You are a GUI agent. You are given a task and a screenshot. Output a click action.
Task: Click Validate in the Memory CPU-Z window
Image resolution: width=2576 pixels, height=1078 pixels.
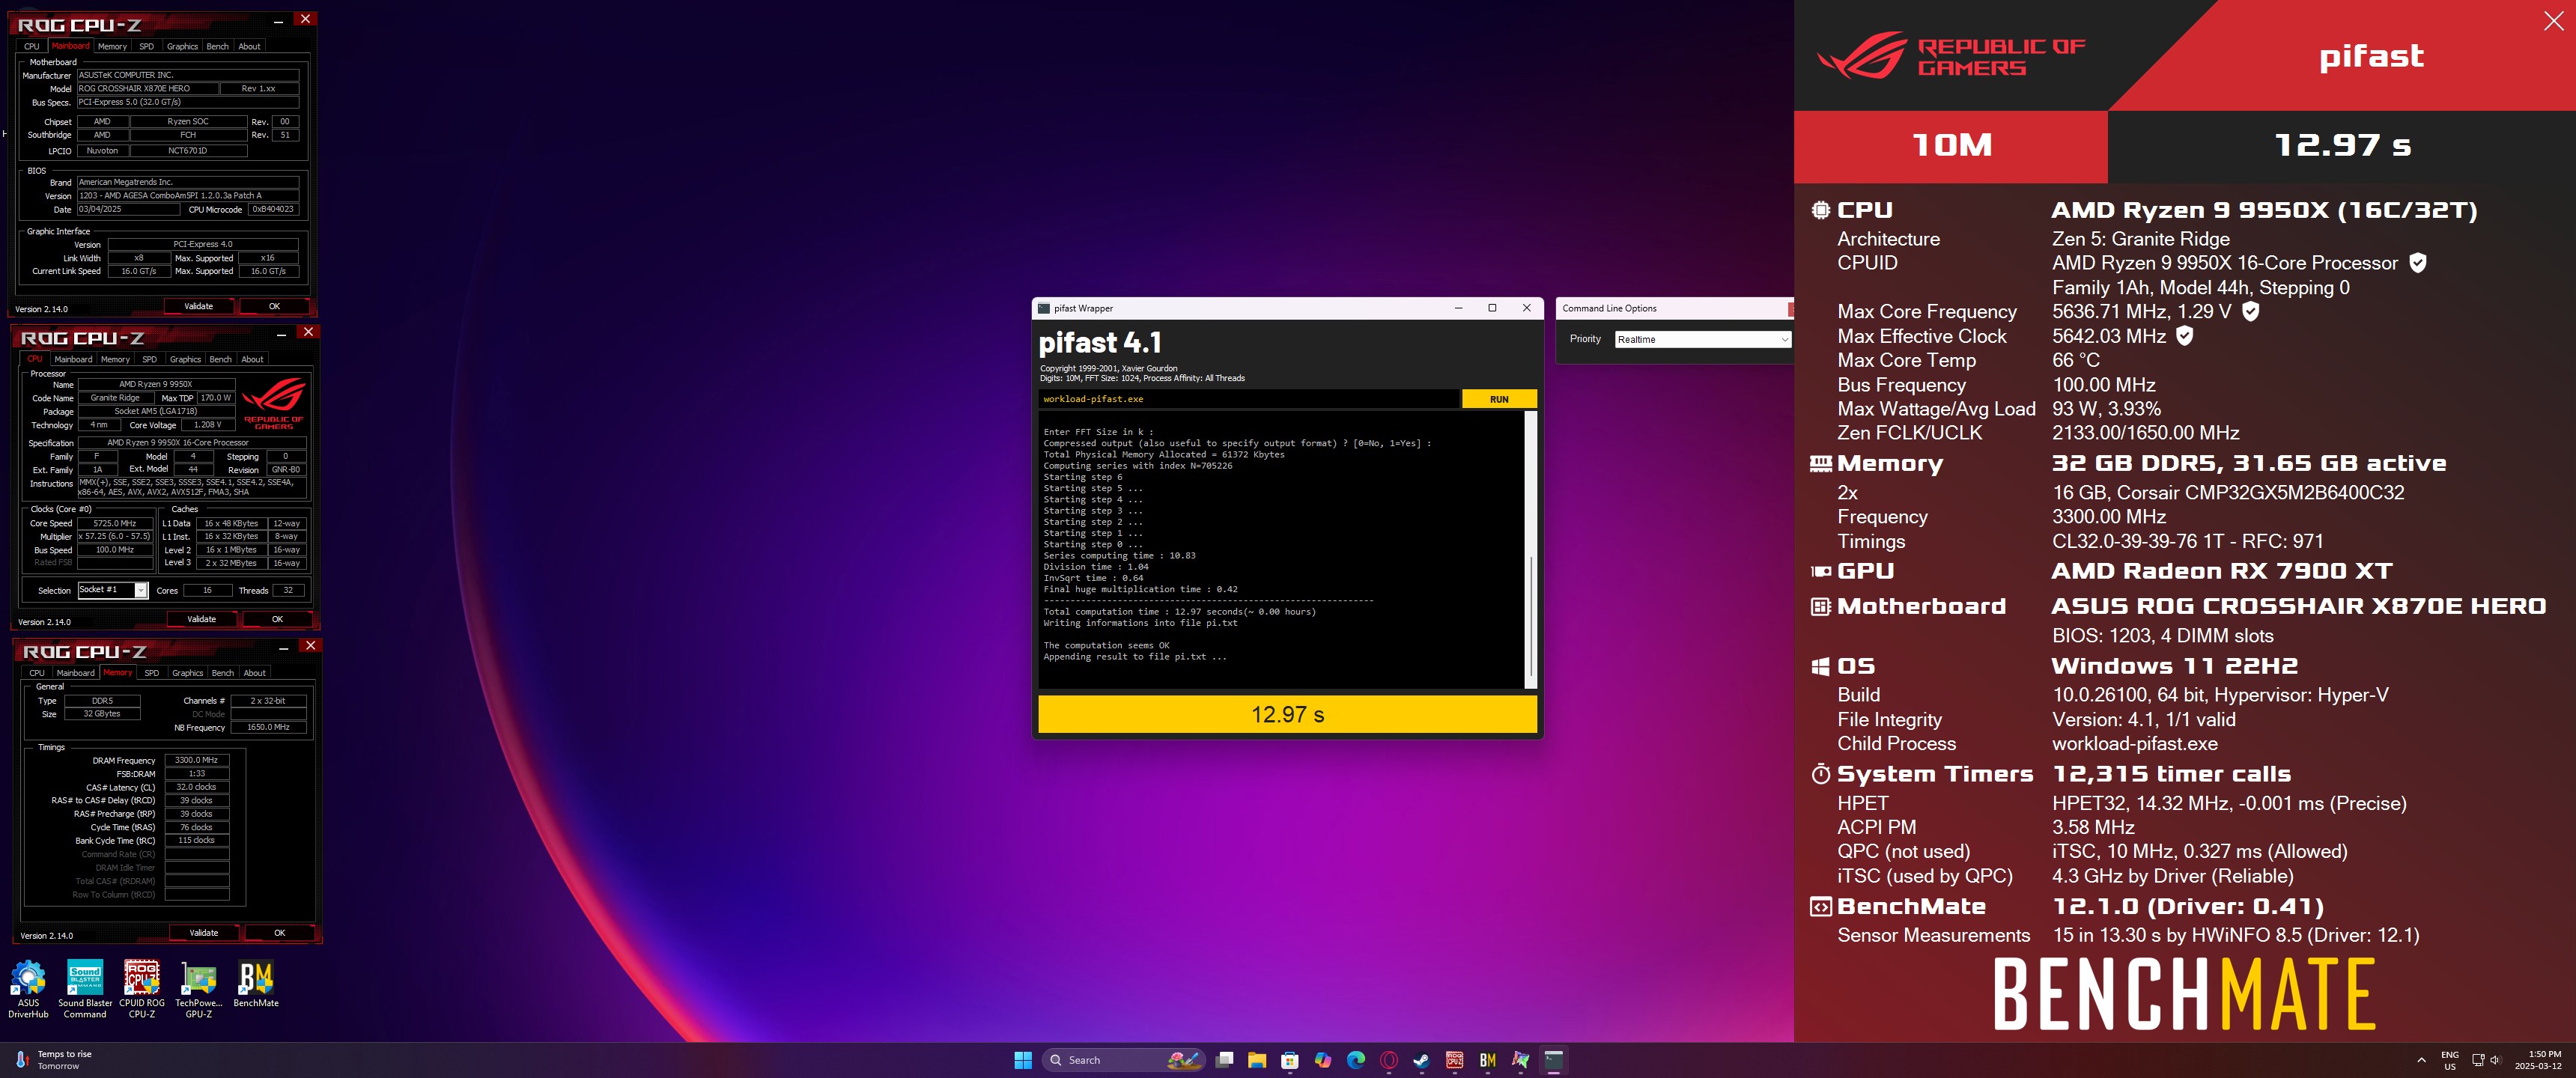(204, 933)
